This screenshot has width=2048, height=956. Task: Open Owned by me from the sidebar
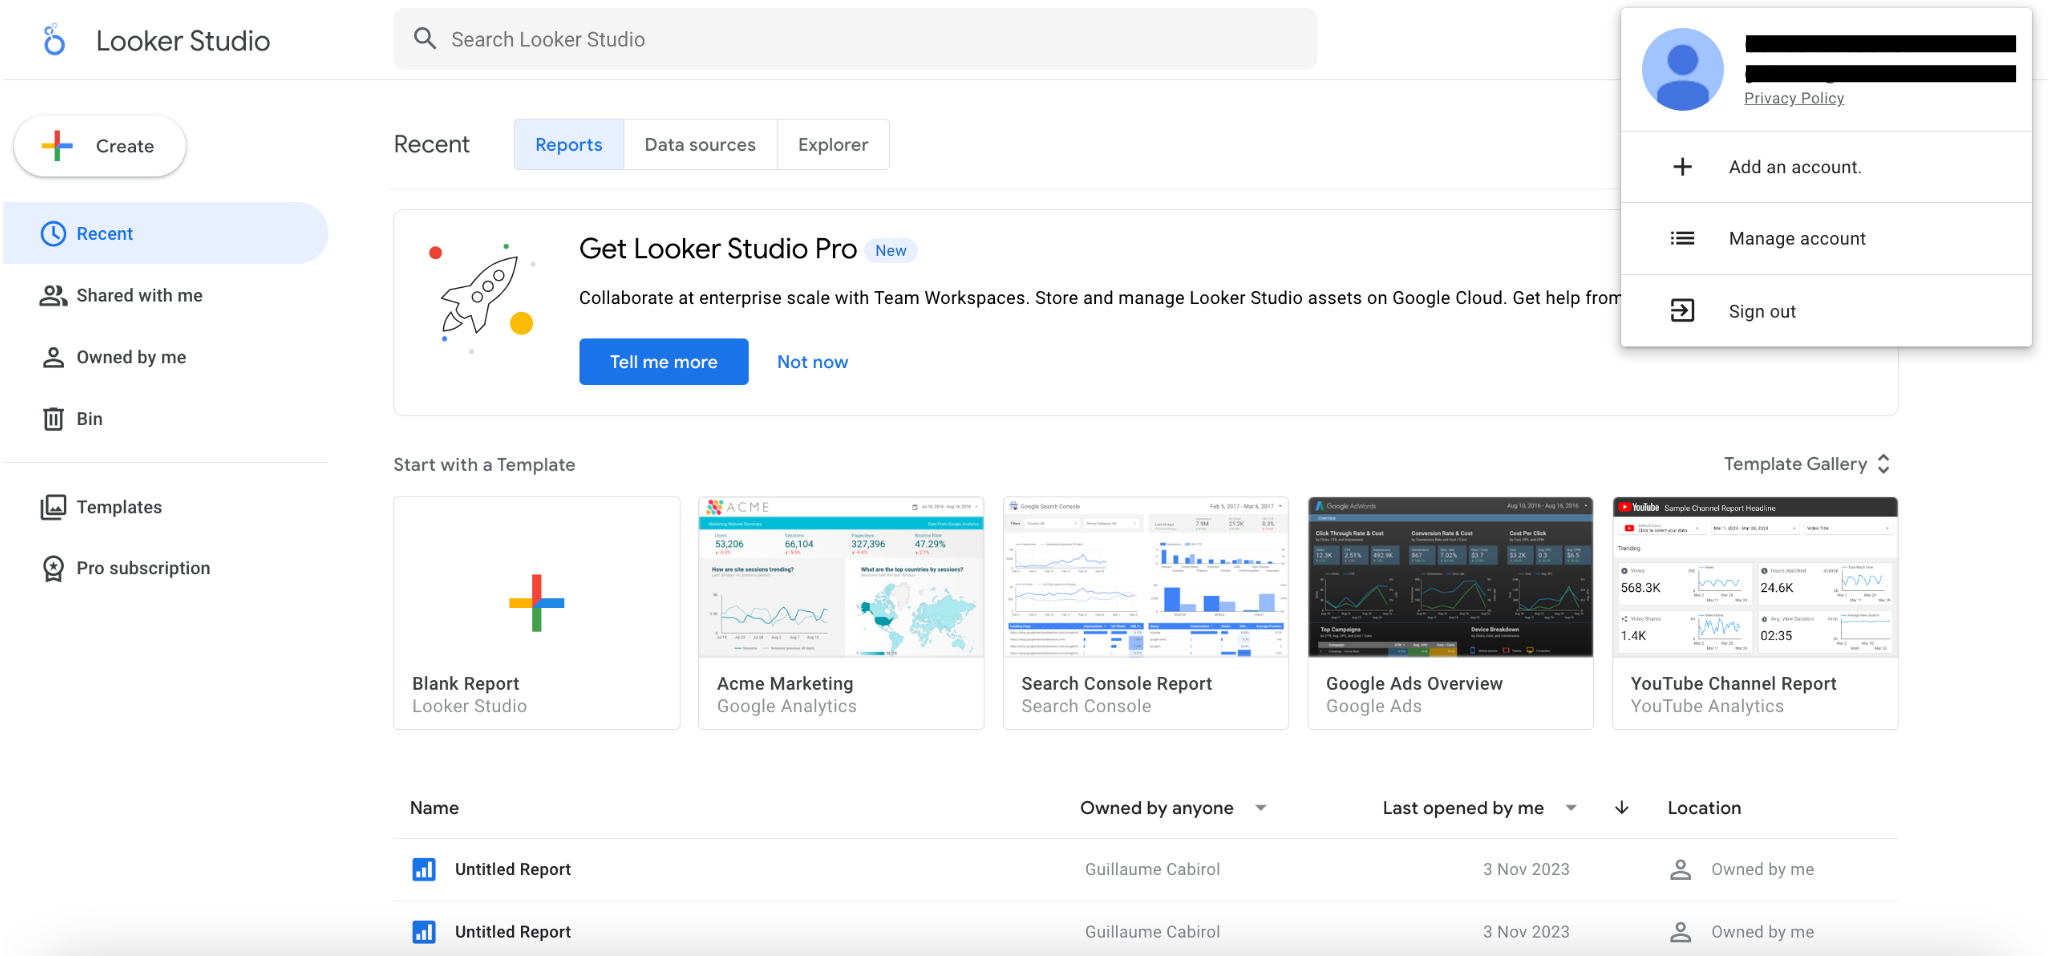coord(132,357)
